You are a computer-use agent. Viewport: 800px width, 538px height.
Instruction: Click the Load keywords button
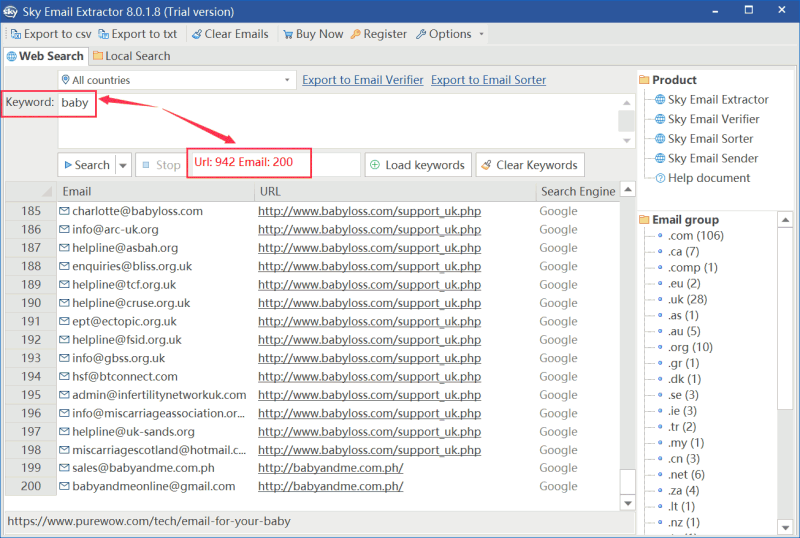(x=417, y=165)
